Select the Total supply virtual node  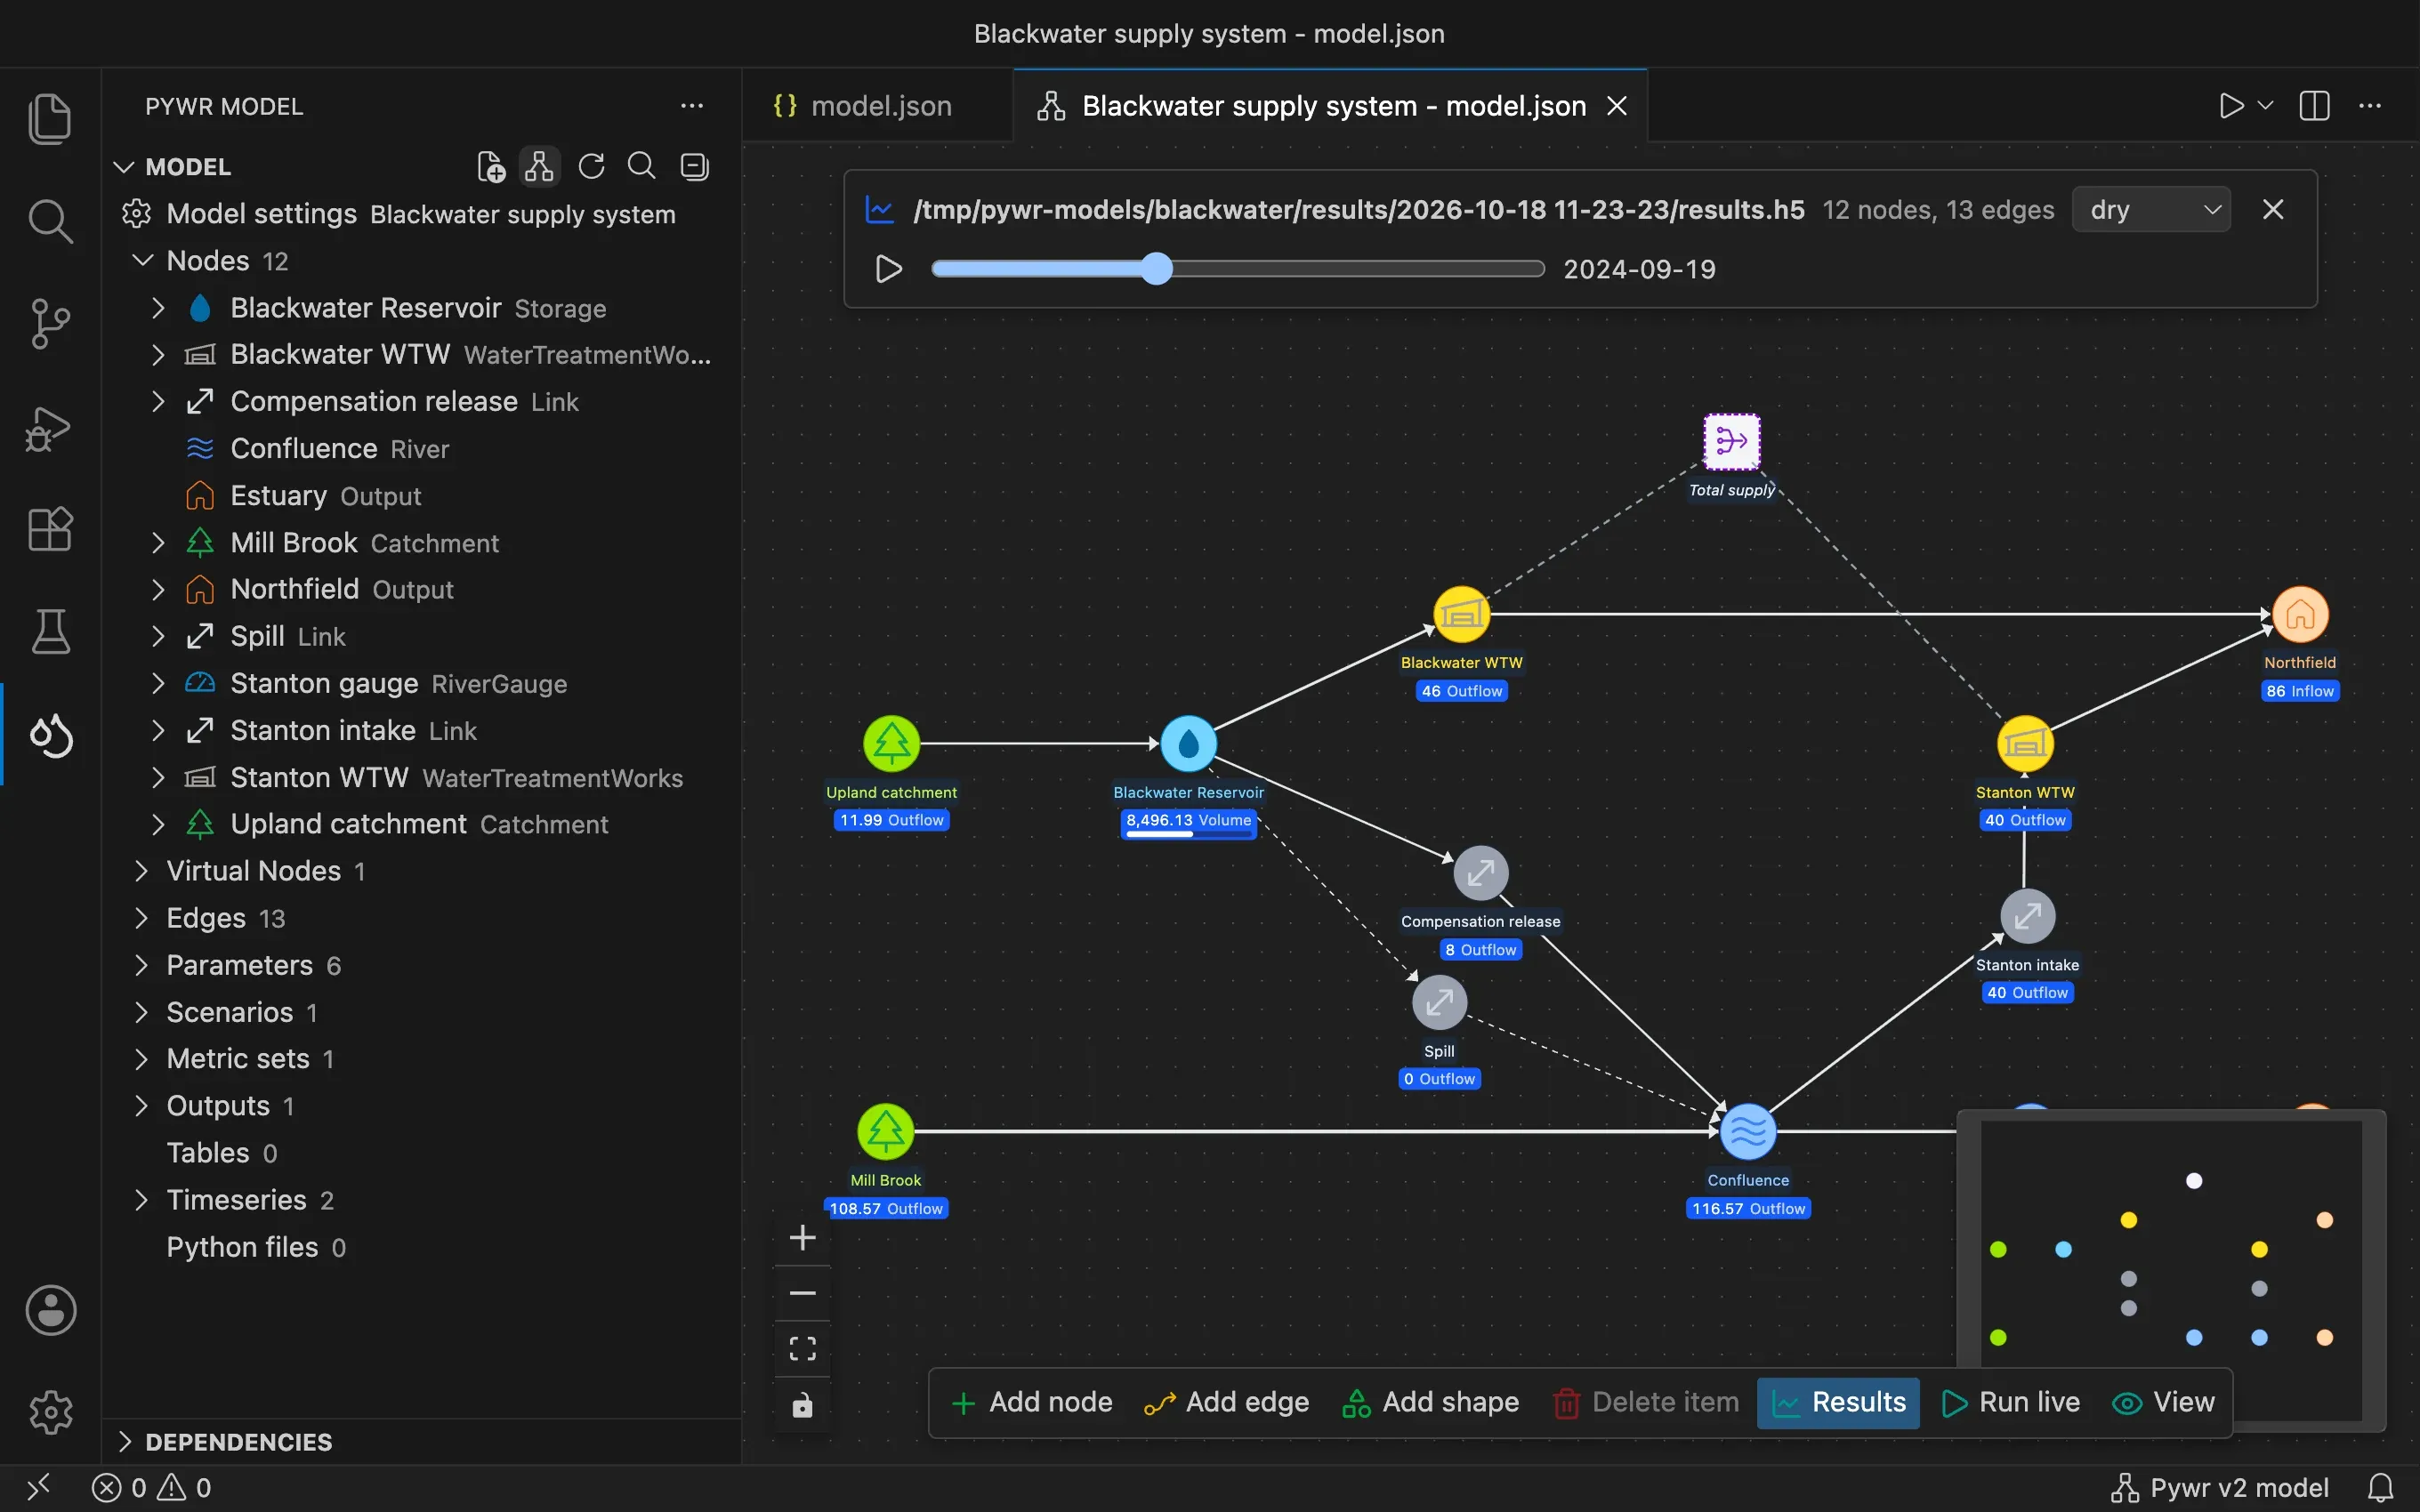point(1732,442)
